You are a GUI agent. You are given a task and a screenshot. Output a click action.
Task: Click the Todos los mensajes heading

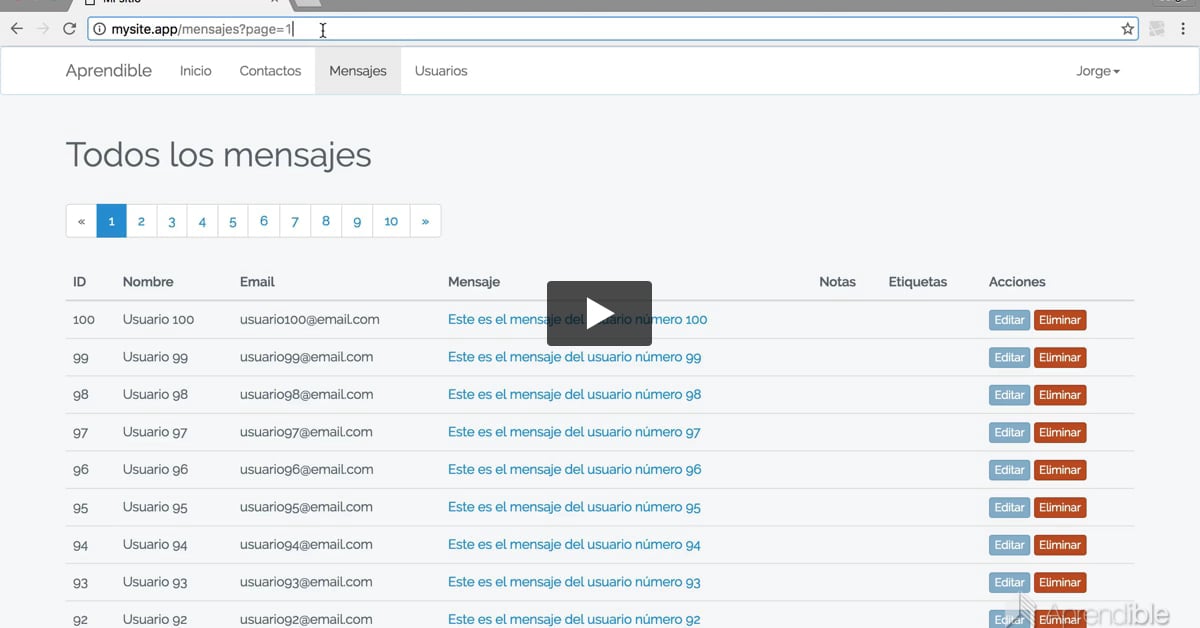tap(219, 155)
